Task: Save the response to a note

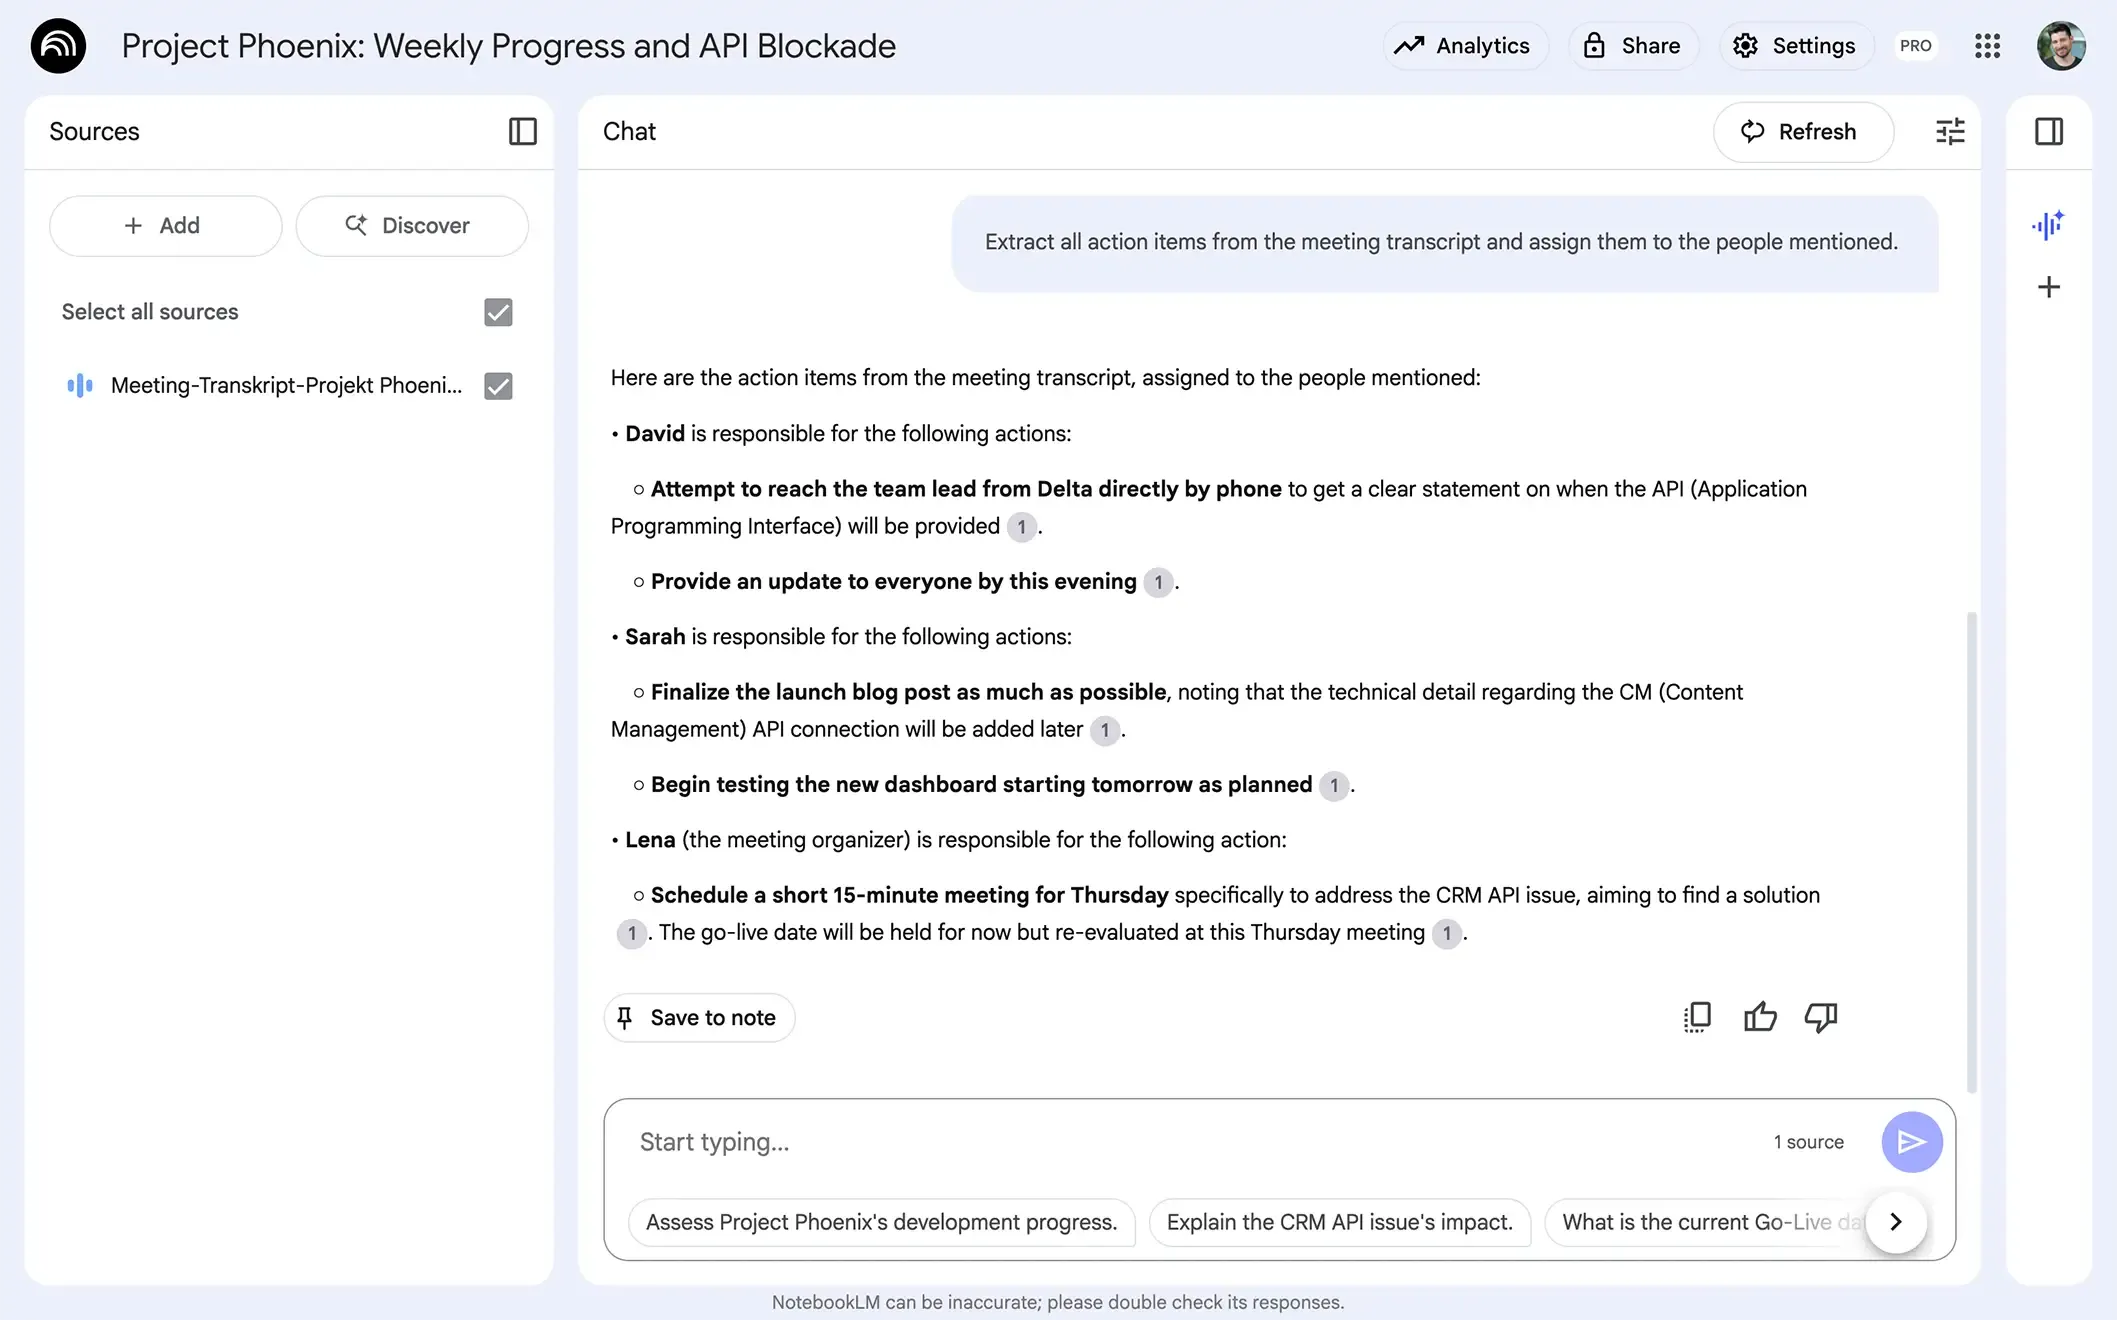Action: pyautogui.click(x=698, y=1017)
